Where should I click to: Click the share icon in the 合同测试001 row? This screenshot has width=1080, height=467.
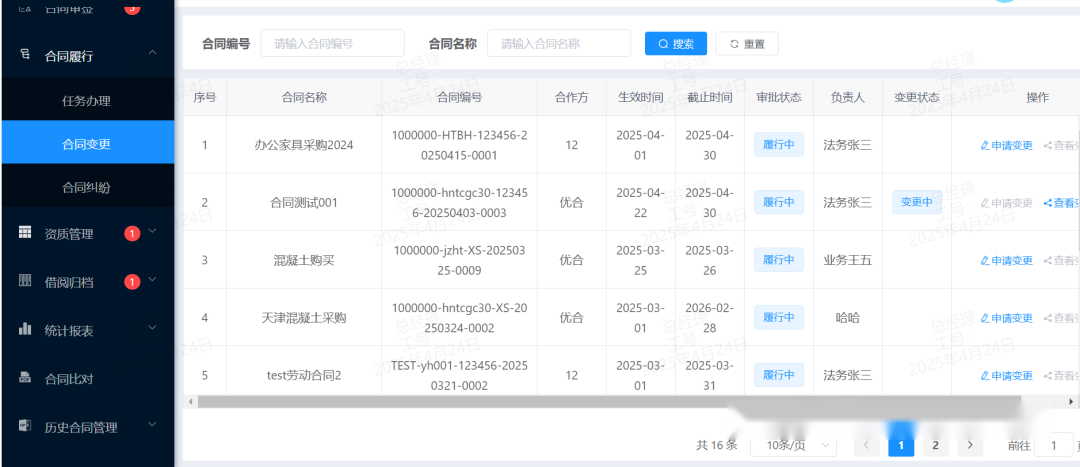[x=1048, y=203]
